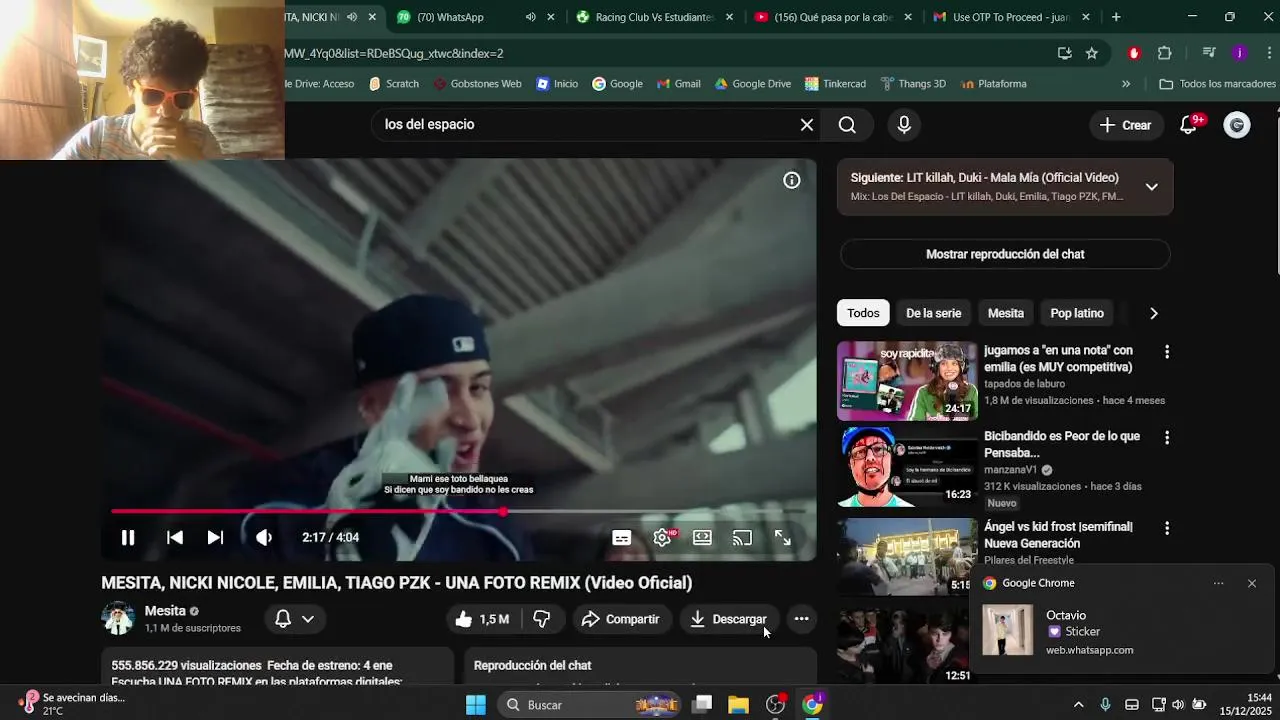Switch to Use OTP to Proceed Gmail tab
This screenshot has height=720, width=1280.
click(x=1010, y=17)
